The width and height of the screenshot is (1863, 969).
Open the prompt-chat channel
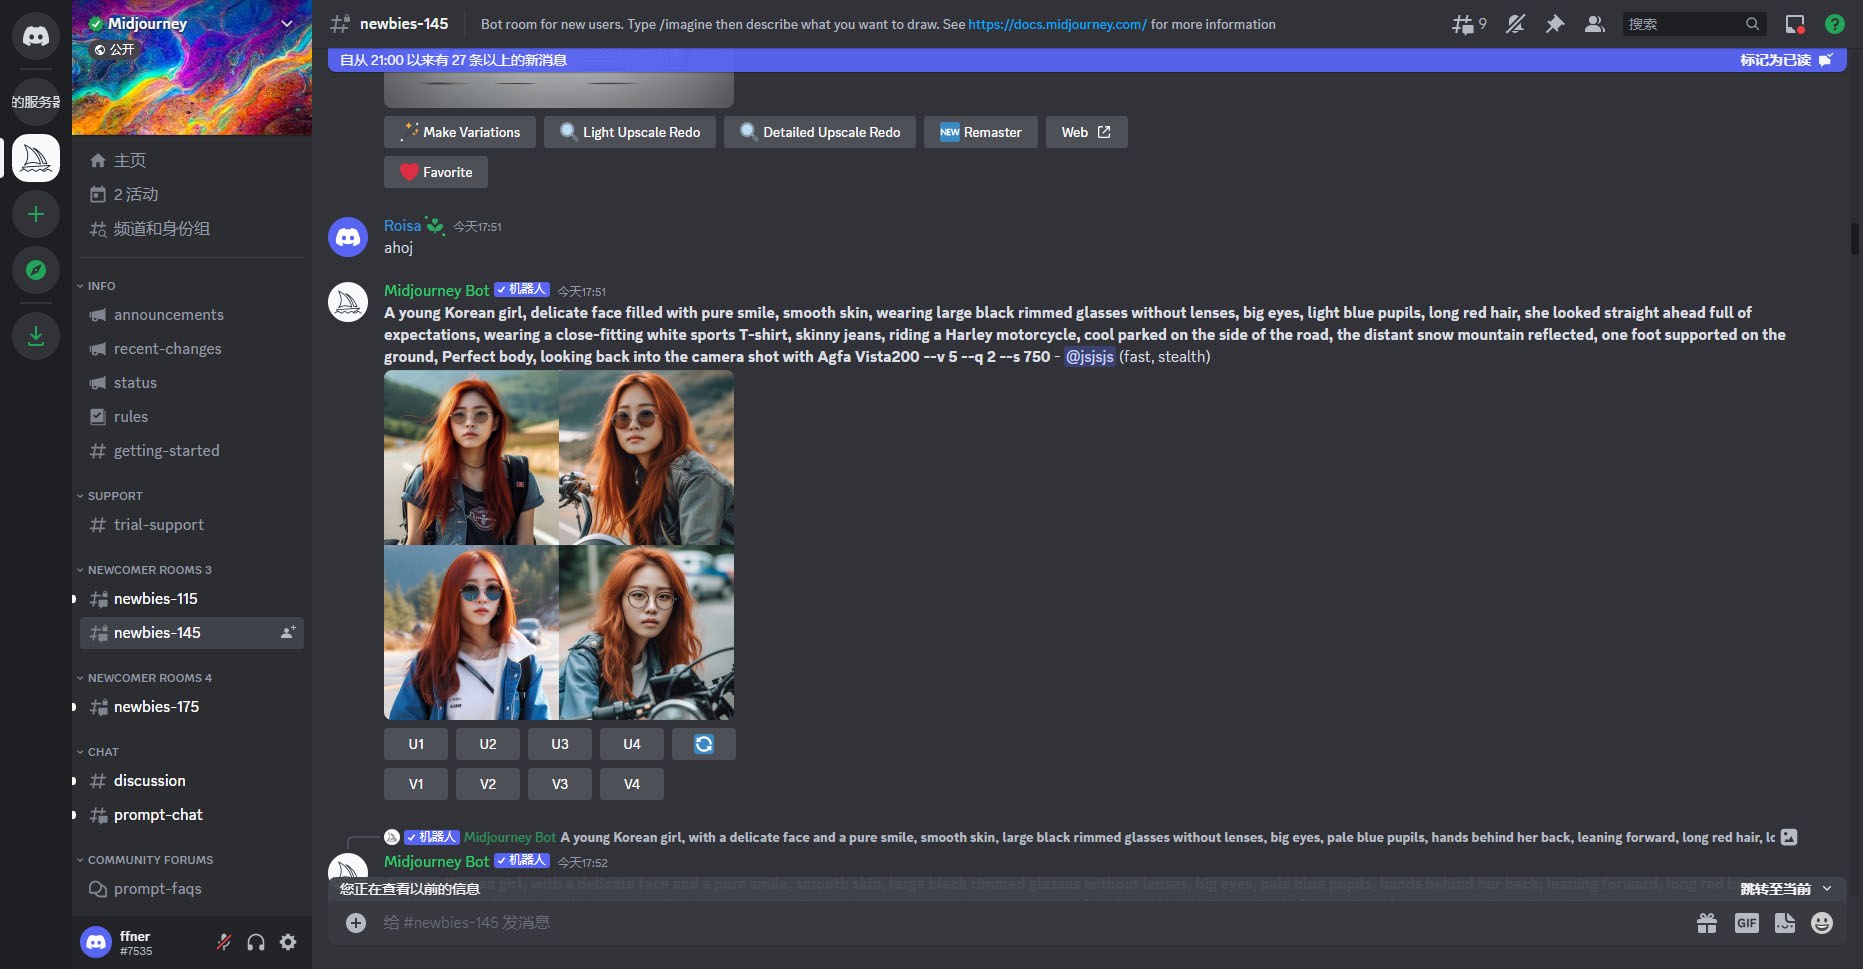tap(158, 815)
